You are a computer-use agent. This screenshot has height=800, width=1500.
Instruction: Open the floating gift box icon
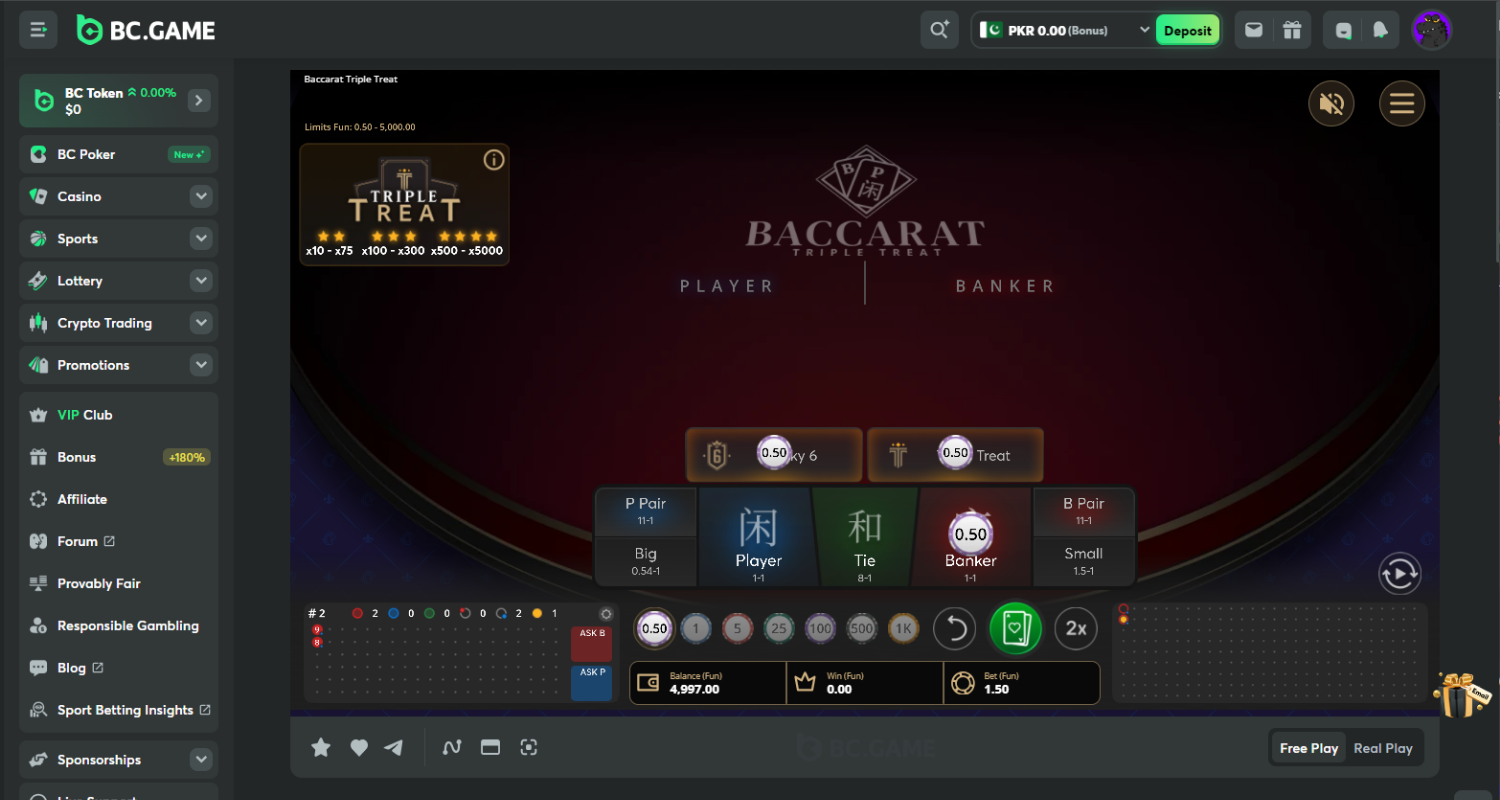pyautogui.click(x=1461, y=694)
